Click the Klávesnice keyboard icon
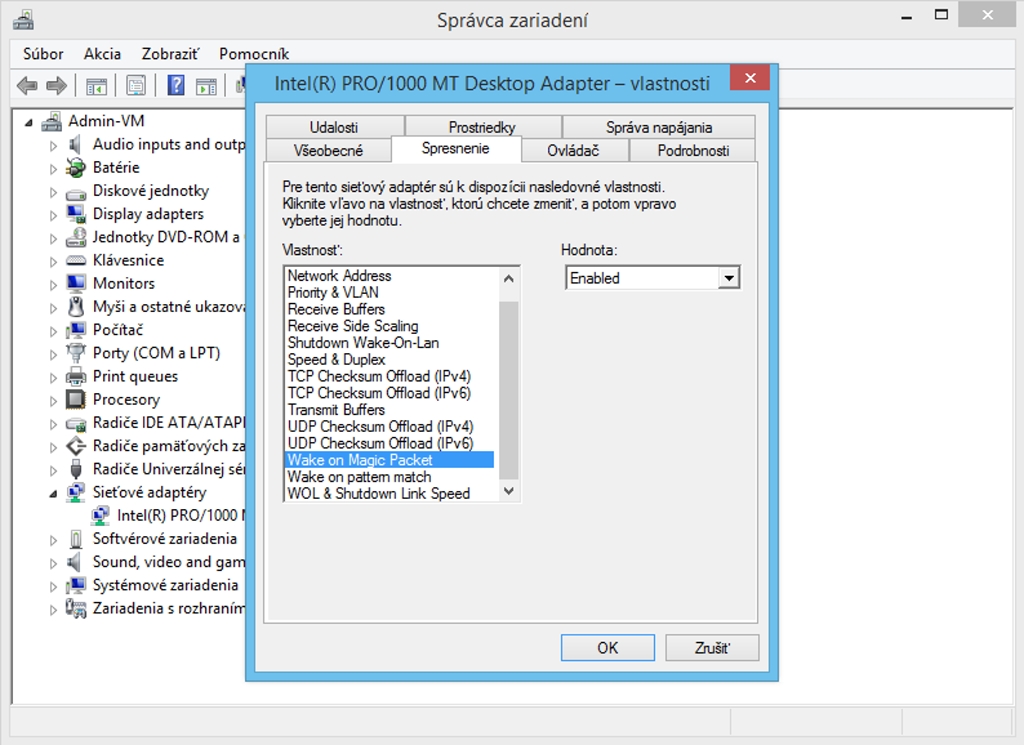Viewport: 1024px width, 745px height. [x=77, y=260]
